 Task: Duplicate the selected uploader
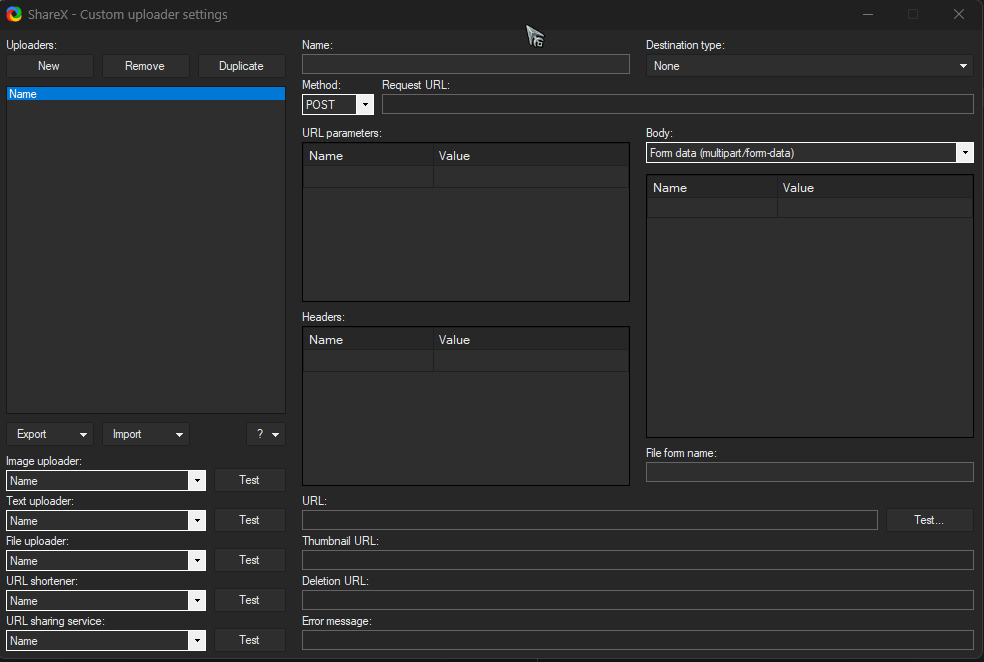pyautogui.click(x=241, y=66)
